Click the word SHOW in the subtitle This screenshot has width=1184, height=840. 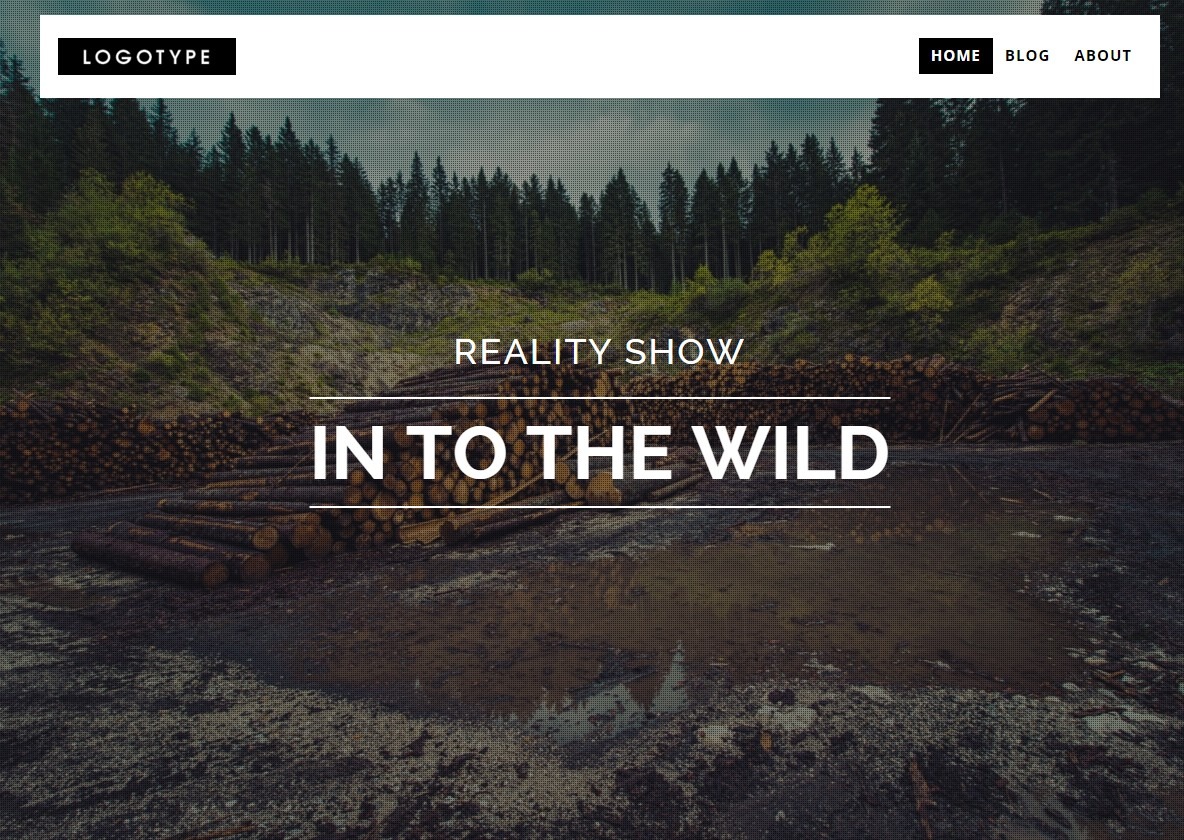tap(684, 352)
